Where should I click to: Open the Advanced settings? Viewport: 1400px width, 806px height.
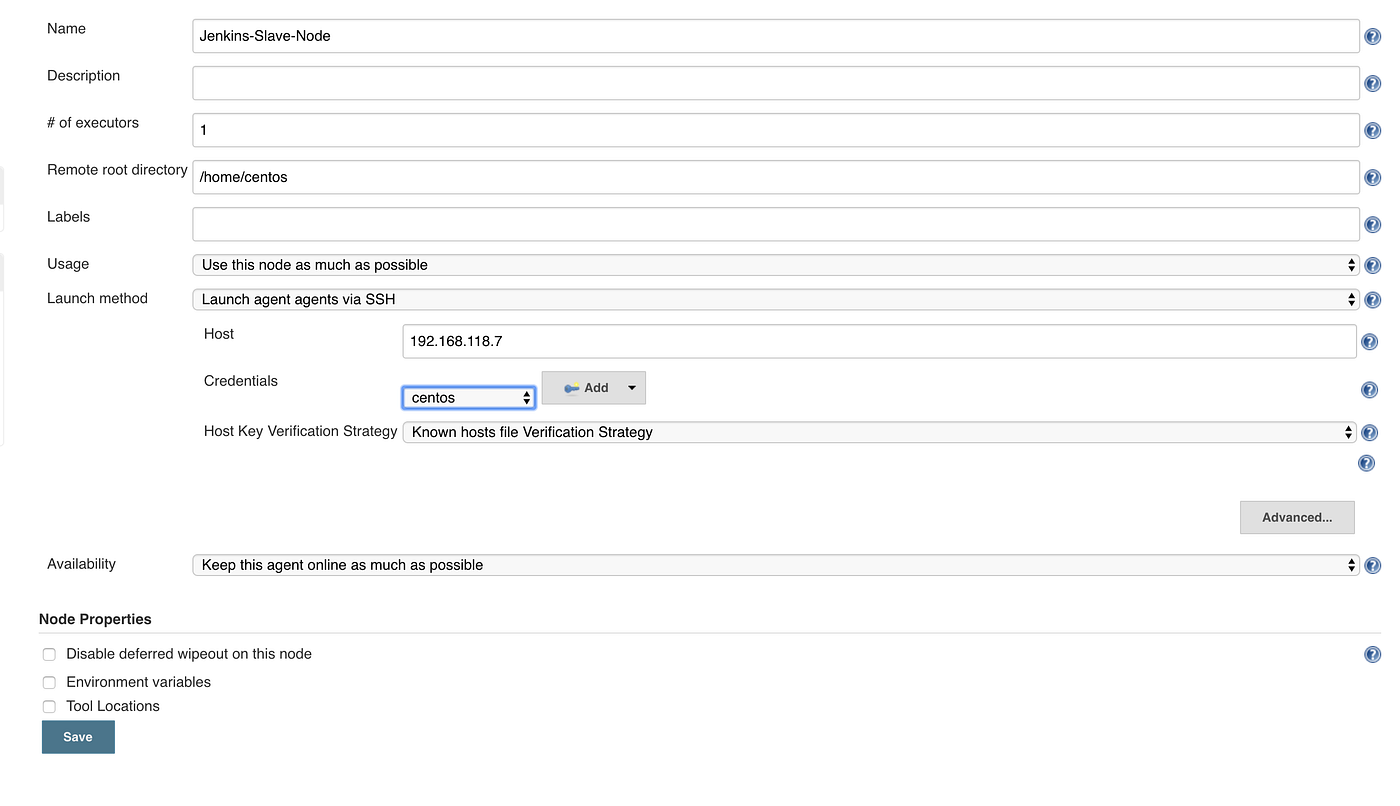(1297, 517)
